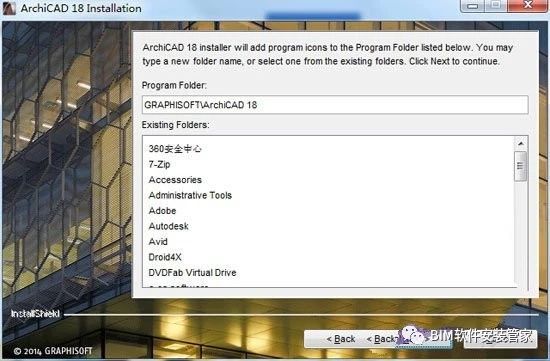The height and width of the screenshot is (361, 550).
Task: Select DVDFab Virtual Drive folder
Action: pos(192,272)
